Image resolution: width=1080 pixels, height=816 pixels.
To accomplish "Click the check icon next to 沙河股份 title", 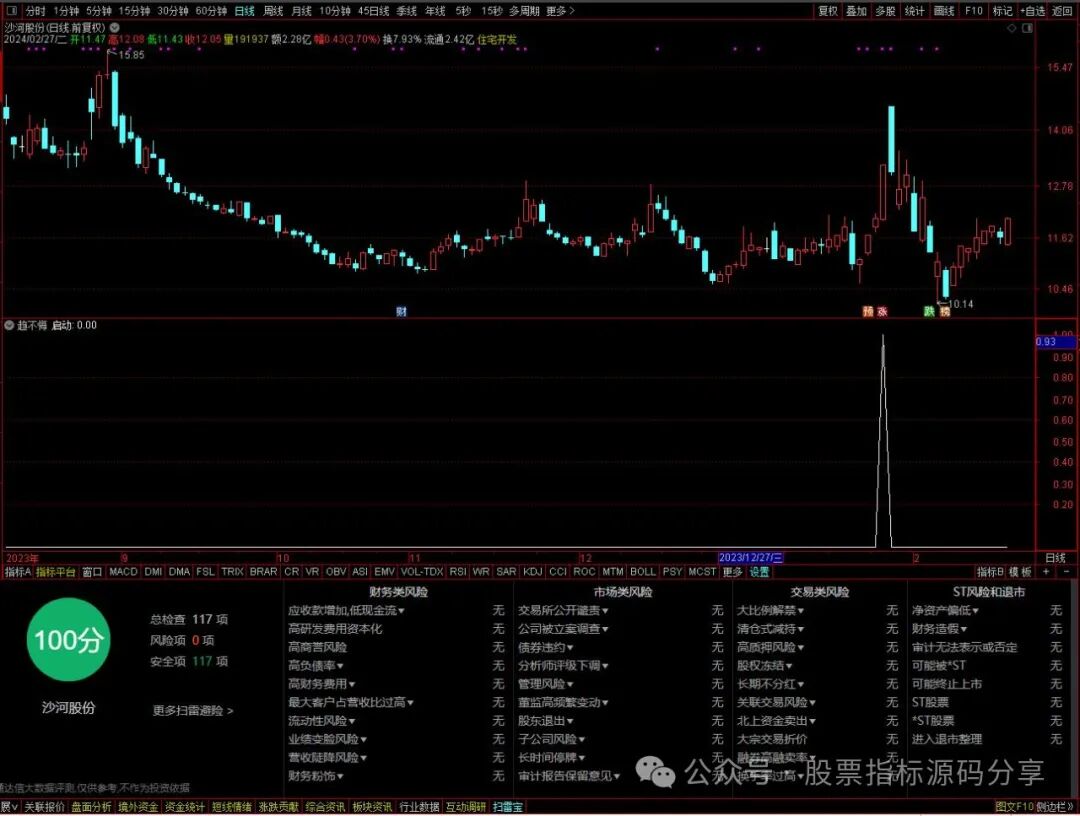I will [x=115, y=28].
